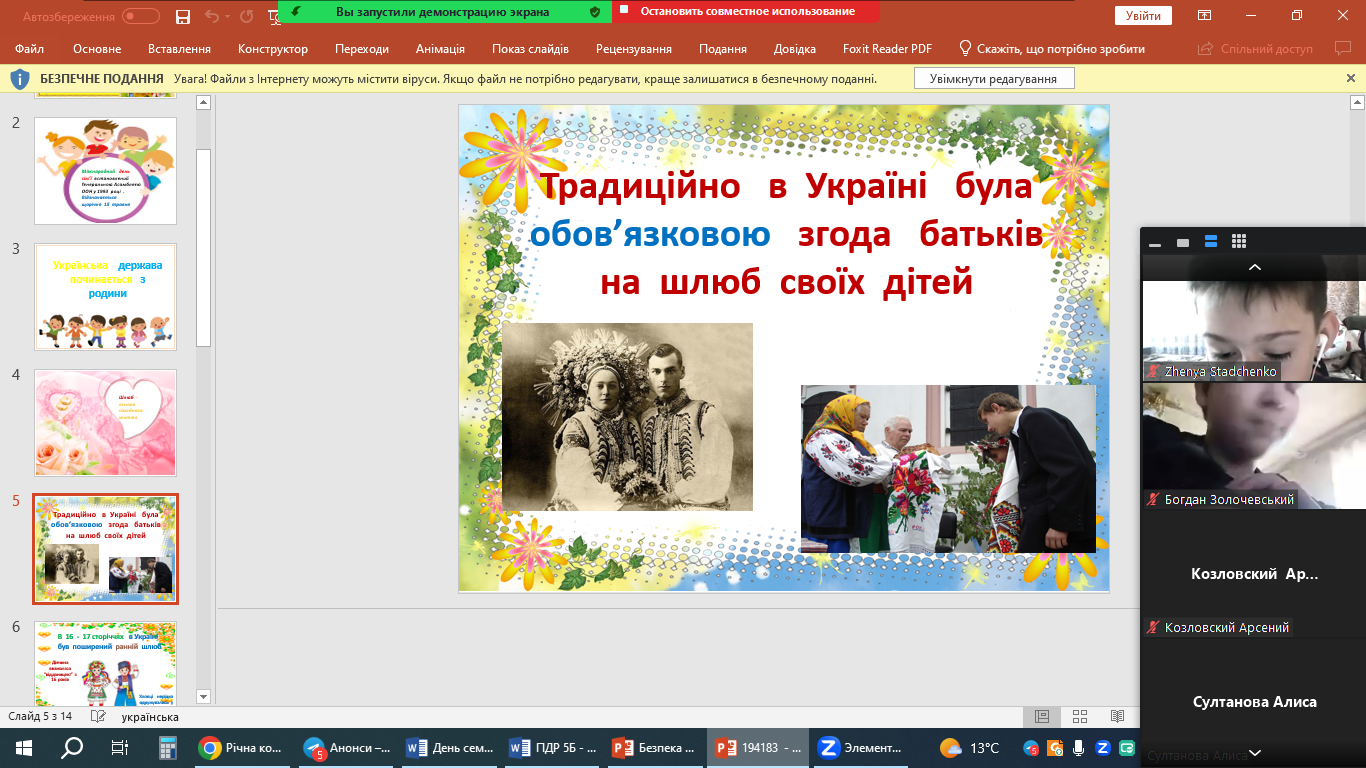Open the Undo history dropdown arrow

point(226,16)
